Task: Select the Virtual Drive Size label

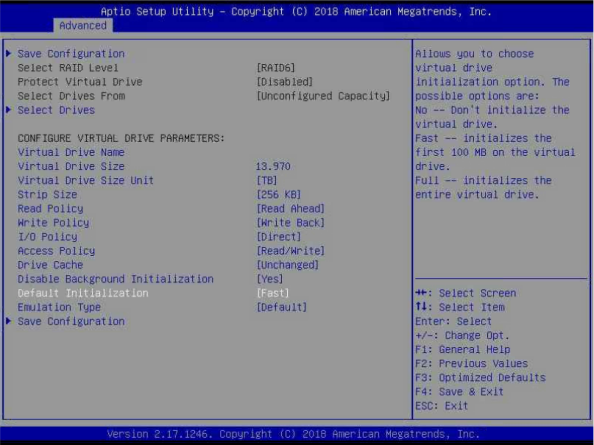Action: click(x=71, y=166)
